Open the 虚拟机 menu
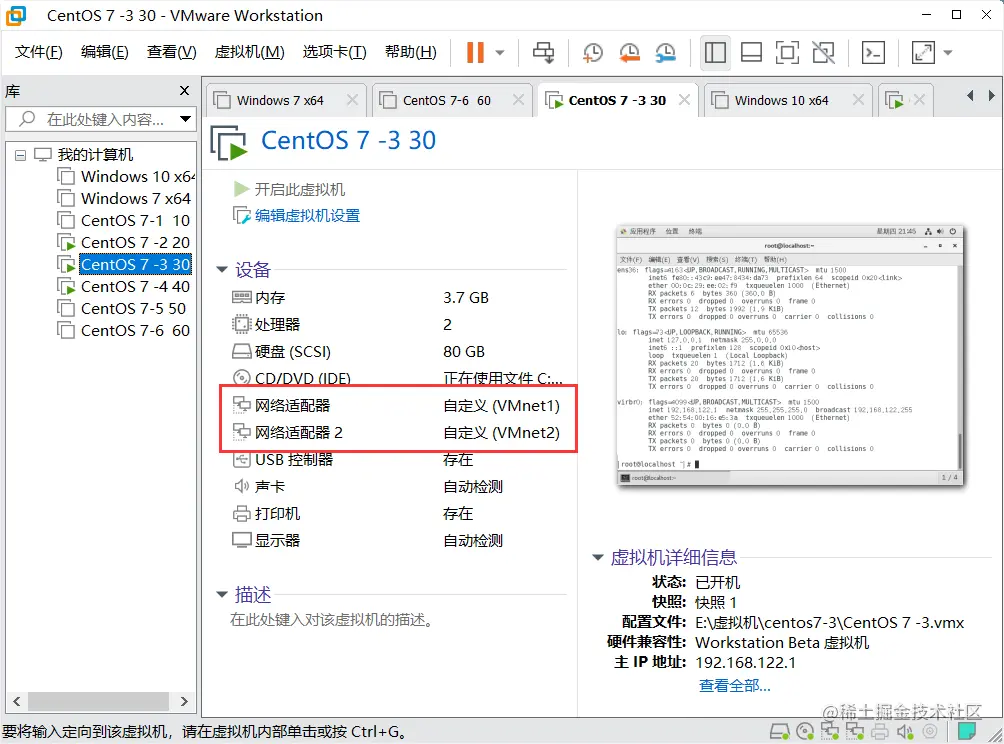This screenshot has width=1004, height=744. 249,52
